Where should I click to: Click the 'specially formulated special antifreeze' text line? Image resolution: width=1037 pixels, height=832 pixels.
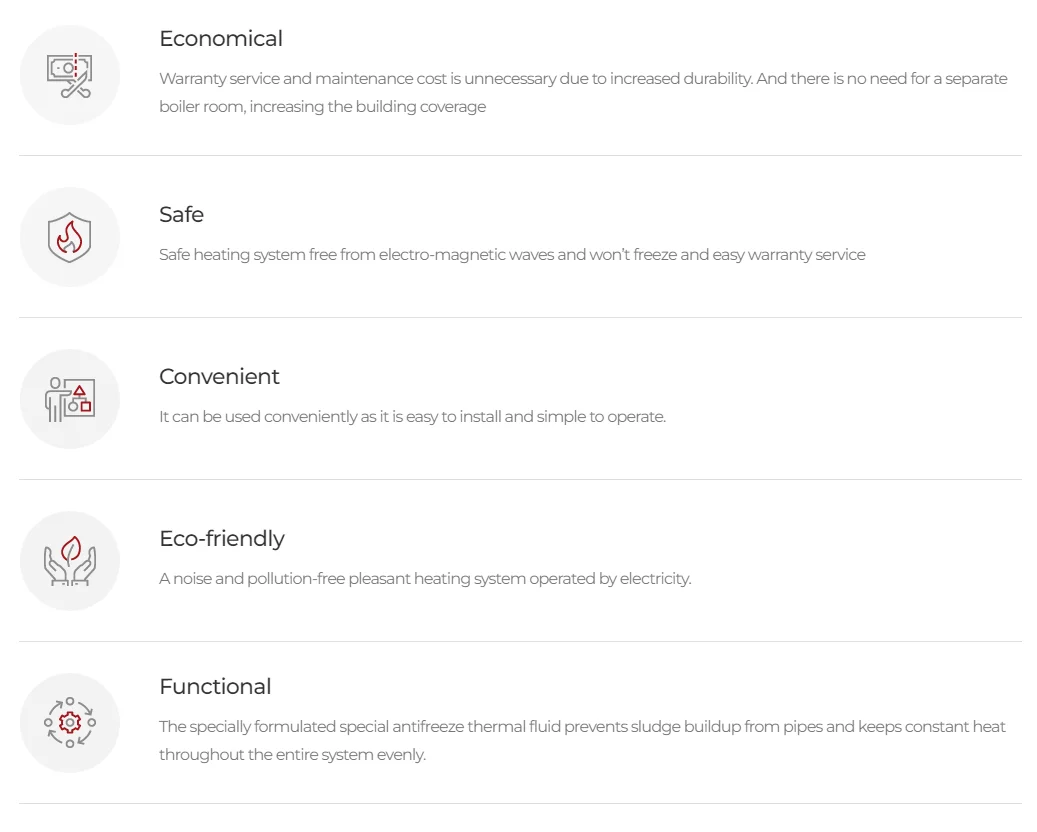[582, 727]
